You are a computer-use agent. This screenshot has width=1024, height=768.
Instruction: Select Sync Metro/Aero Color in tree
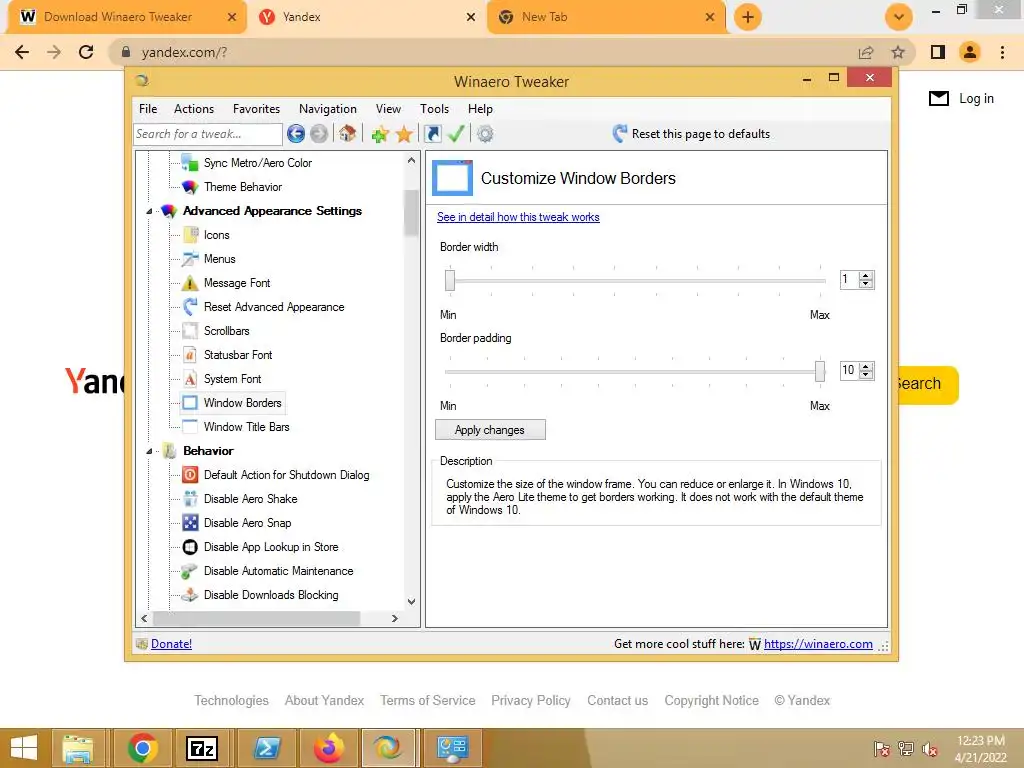[x=257, y=163]
